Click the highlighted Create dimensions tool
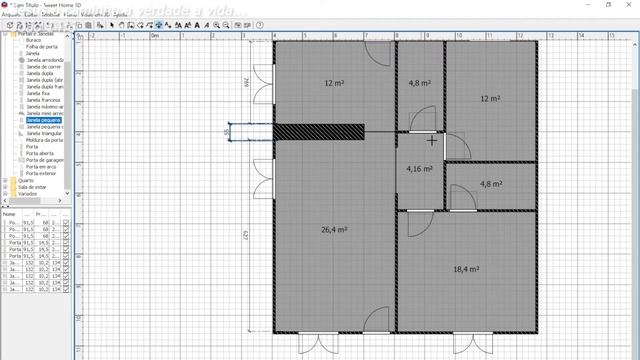Image resolution: width=640 pixels, height=360 pixels. tap(159, 25)
